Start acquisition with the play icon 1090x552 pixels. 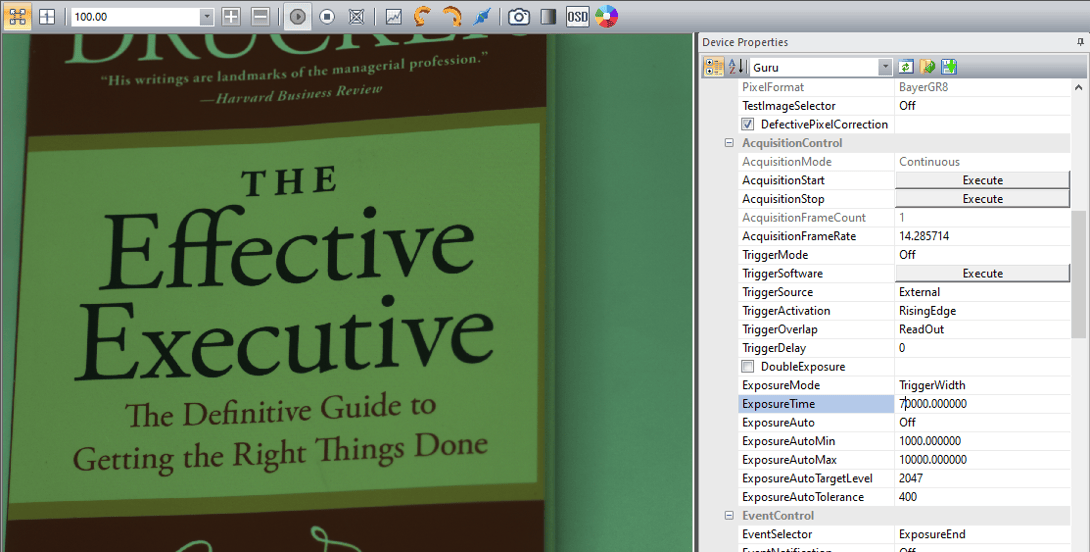[x=298, y=17]
